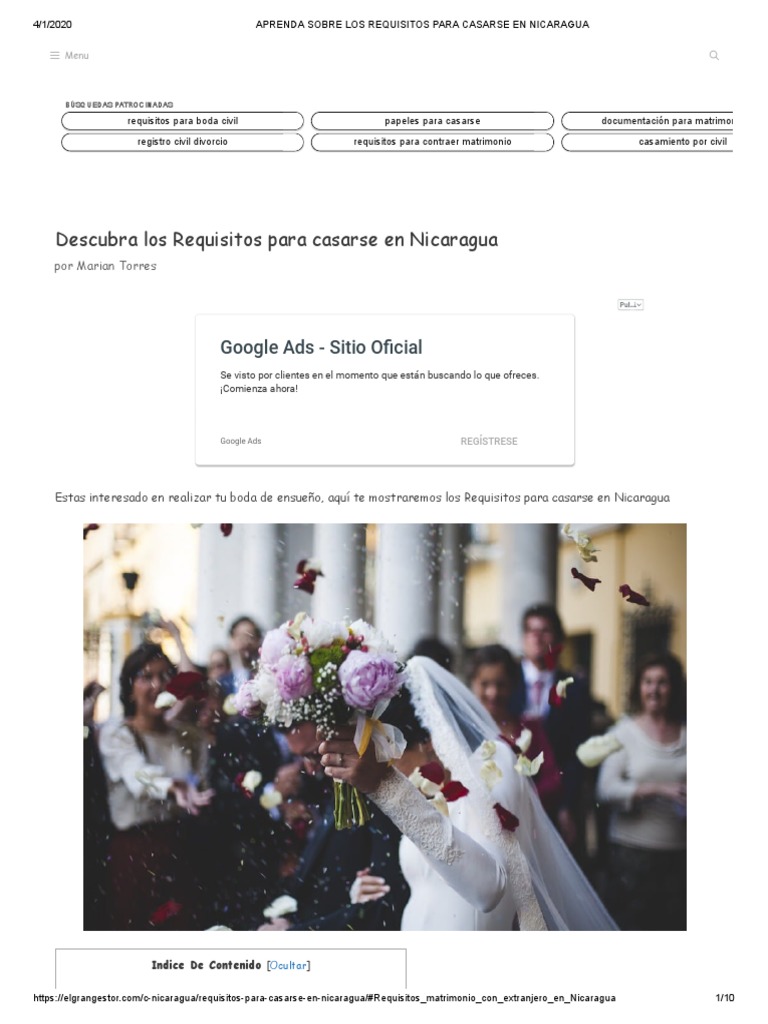Choose 'registro civil divorcio' suggestion
This screenshot has height=1024, width=768.
coord(182,142)
